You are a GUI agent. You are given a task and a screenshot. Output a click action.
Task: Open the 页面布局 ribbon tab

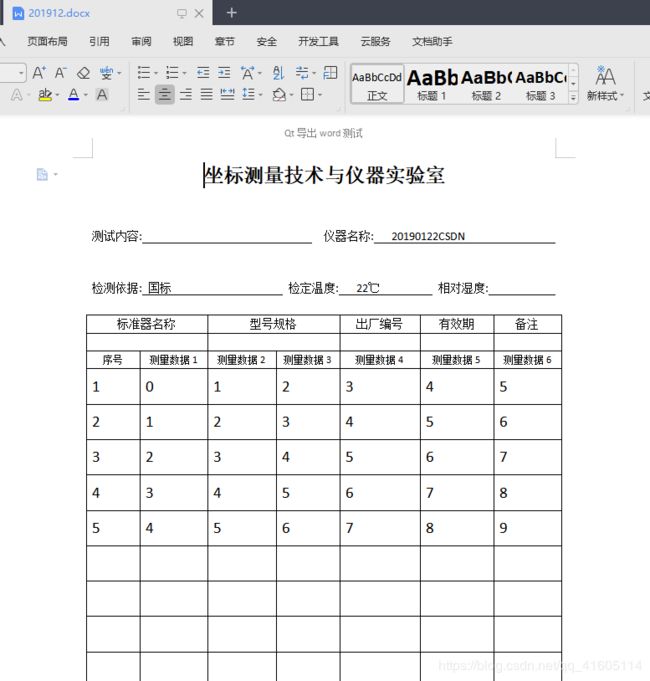(47, 41)
